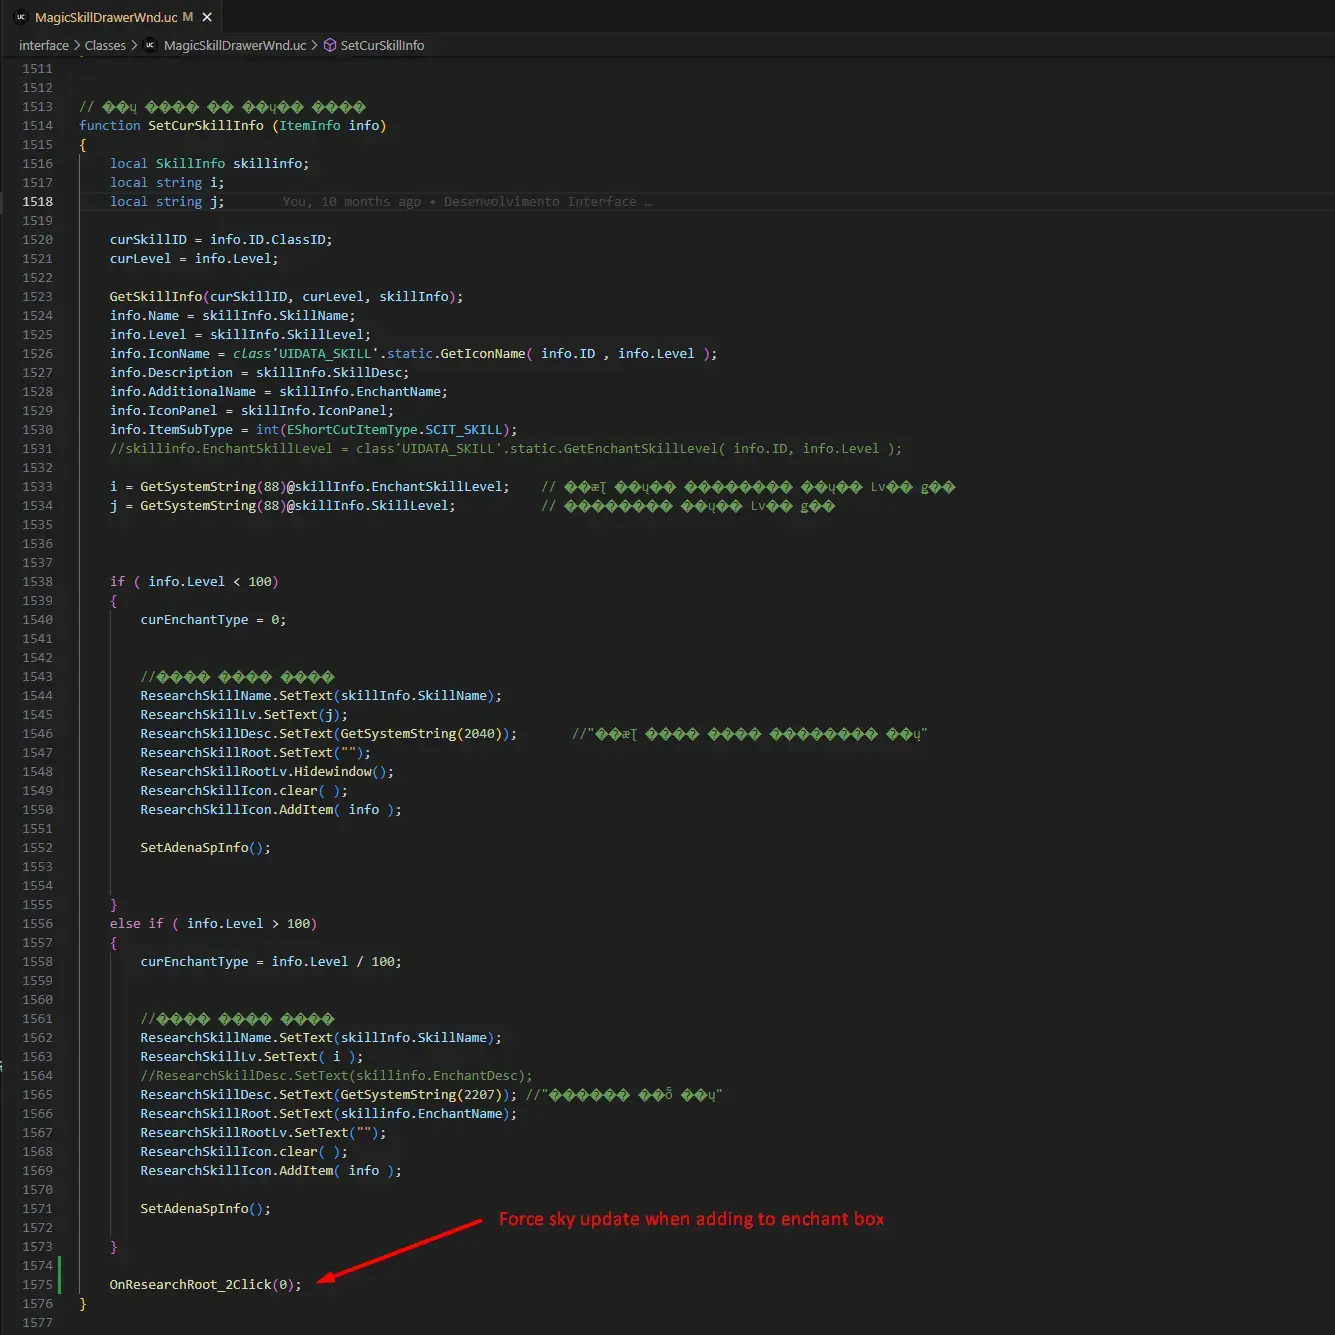Click the breadcrumb UC file icon

point(150,45)
